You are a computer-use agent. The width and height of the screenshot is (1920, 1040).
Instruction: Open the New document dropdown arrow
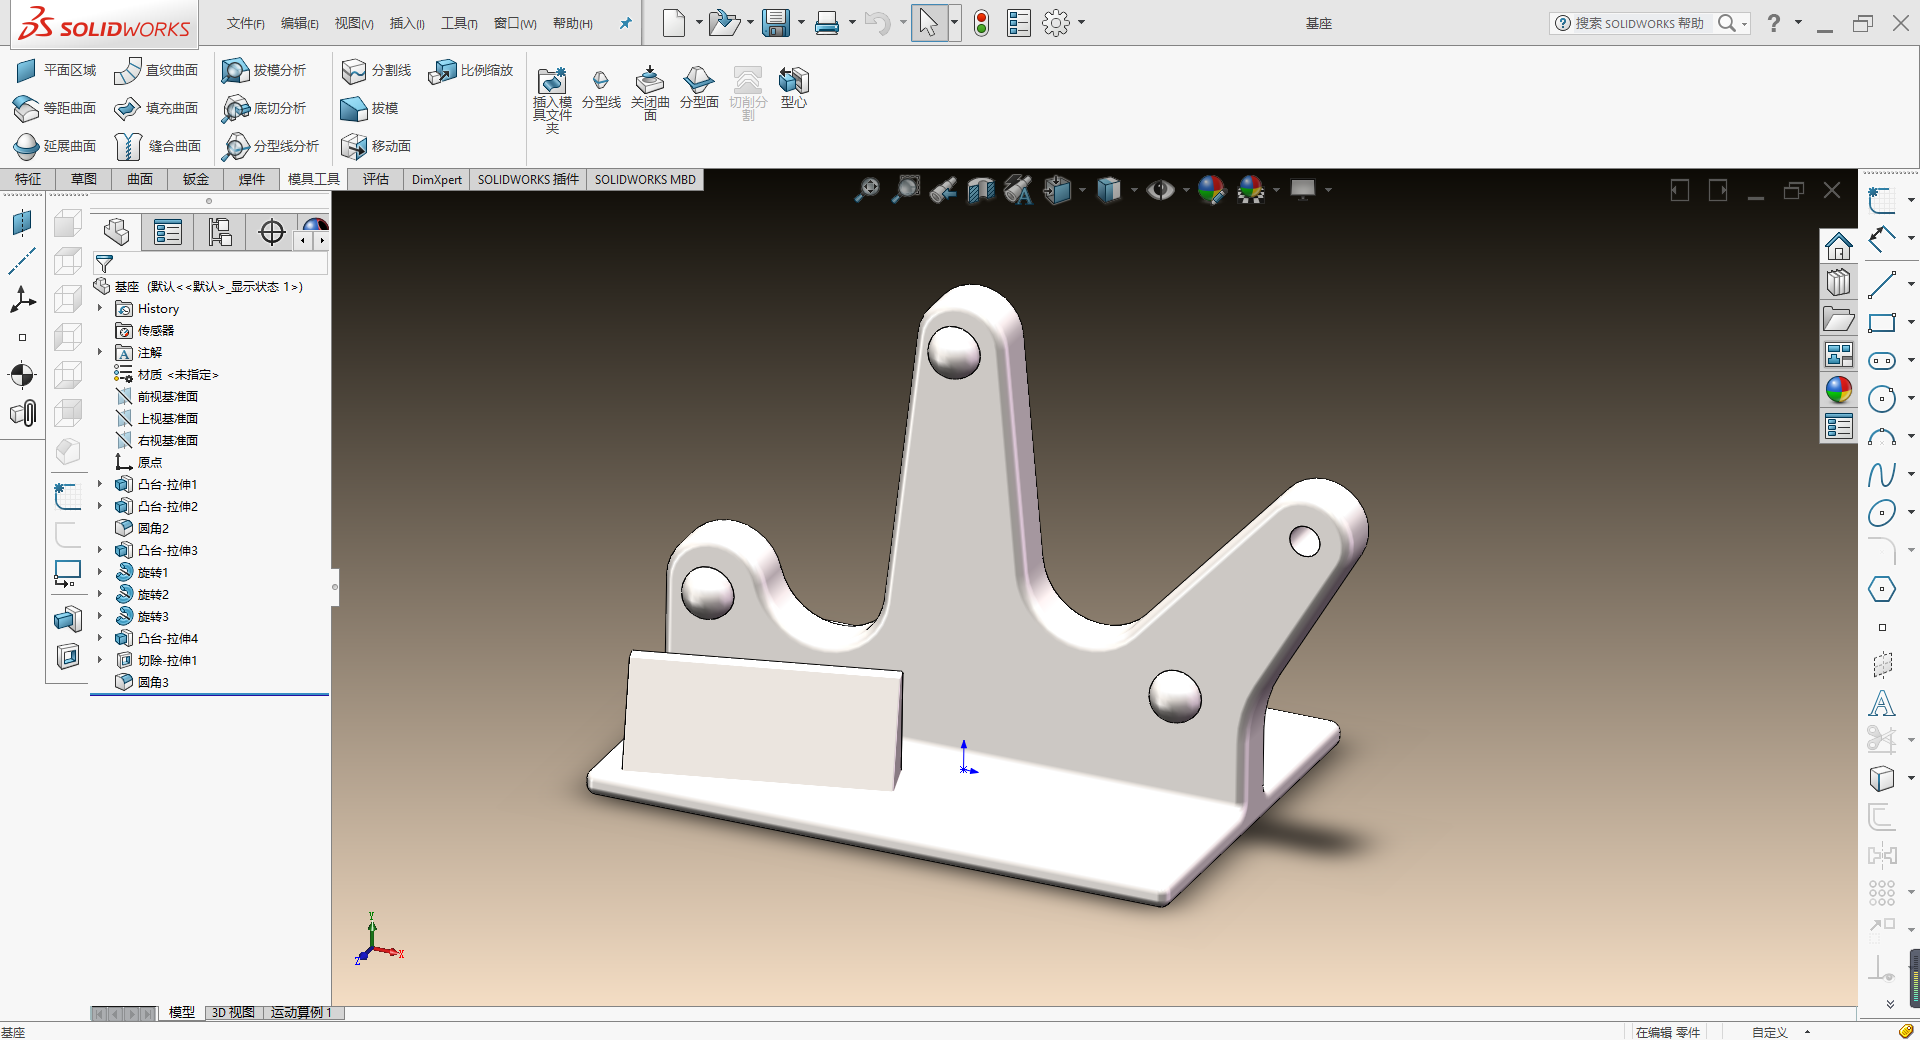(x=699, y=22)
